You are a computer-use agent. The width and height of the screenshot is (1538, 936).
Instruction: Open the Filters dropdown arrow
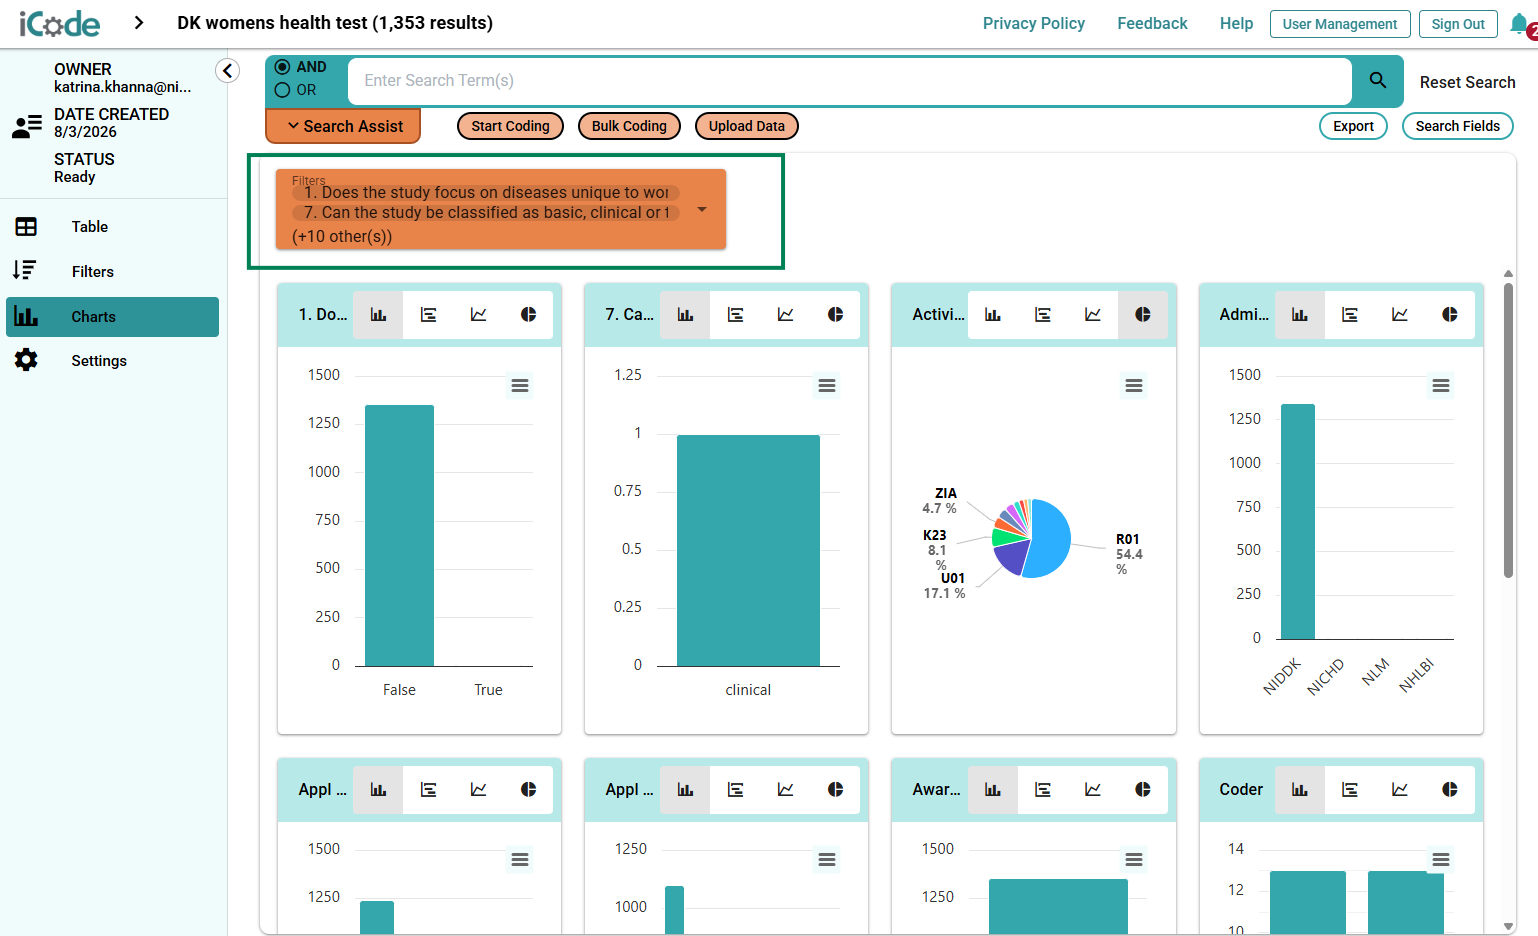tap(702, 209)
